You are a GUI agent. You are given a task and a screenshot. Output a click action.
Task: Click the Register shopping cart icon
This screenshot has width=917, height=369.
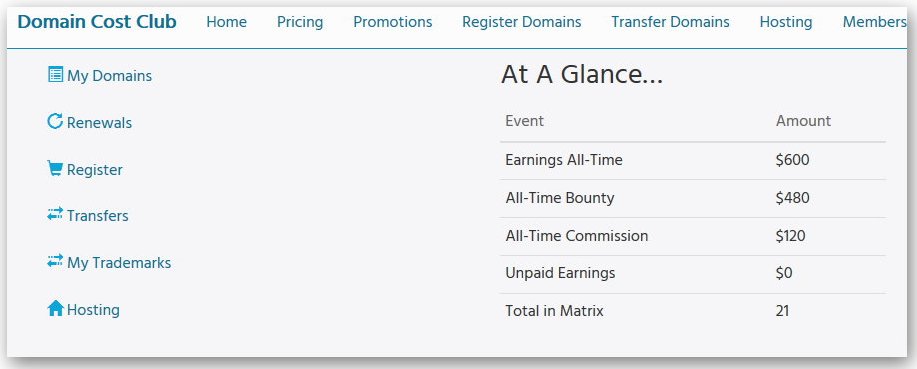55,168
